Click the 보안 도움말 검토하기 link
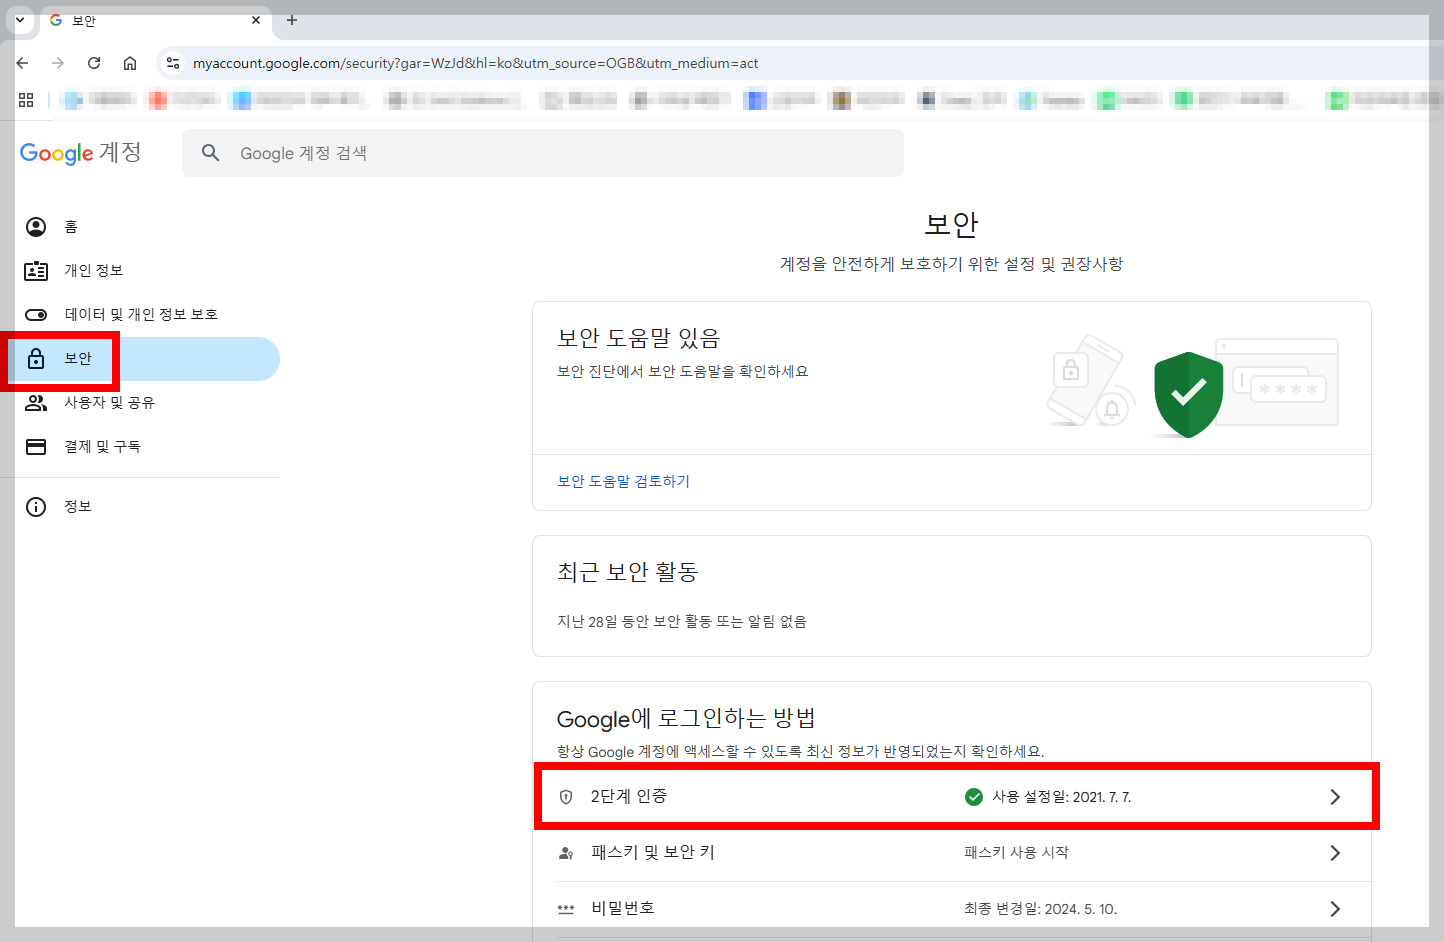The image size is (1444, 942). point(623,481)
